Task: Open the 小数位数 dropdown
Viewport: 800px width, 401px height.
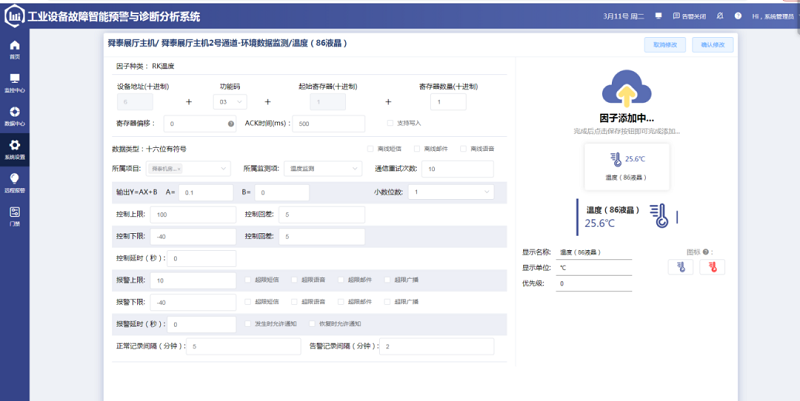Action: (x=448, y=191)
